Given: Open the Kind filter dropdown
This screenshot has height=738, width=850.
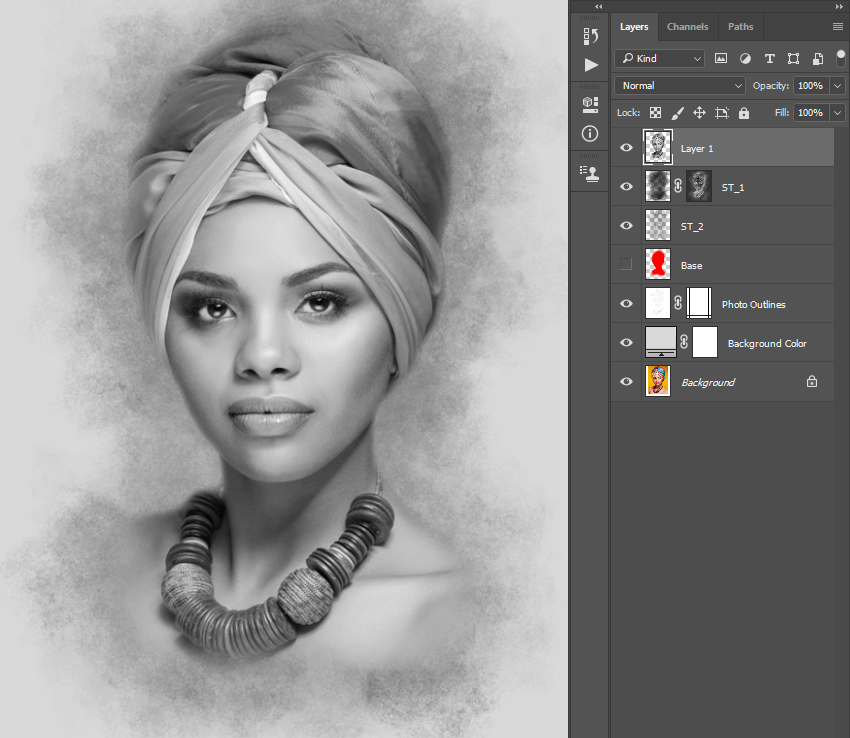Looking at the screenshot, I should pos(659,59).
